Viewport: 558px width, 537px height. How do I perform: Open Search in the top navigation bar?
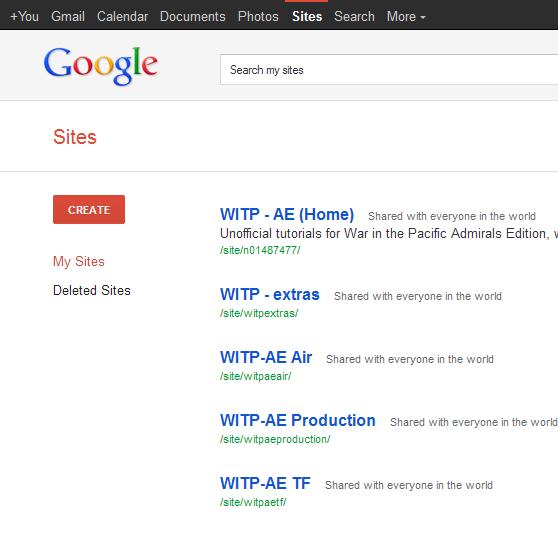pyautogui.click(x=354, y=16)
